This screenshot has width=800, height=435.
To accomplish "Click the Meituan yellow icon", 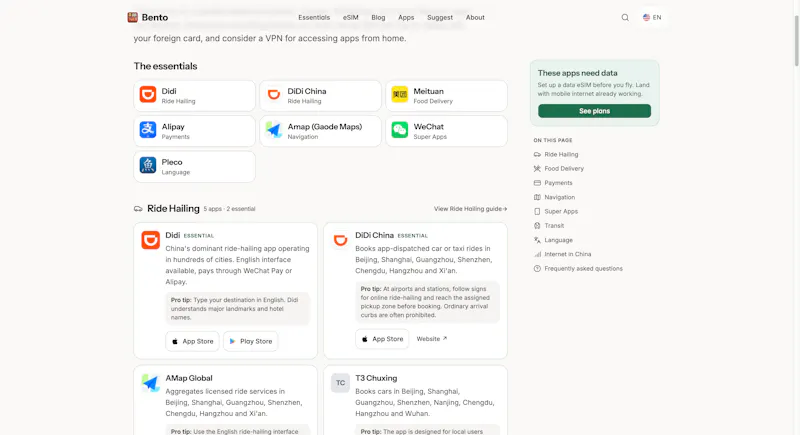I will pyautogui.click(x=399, y=94).
